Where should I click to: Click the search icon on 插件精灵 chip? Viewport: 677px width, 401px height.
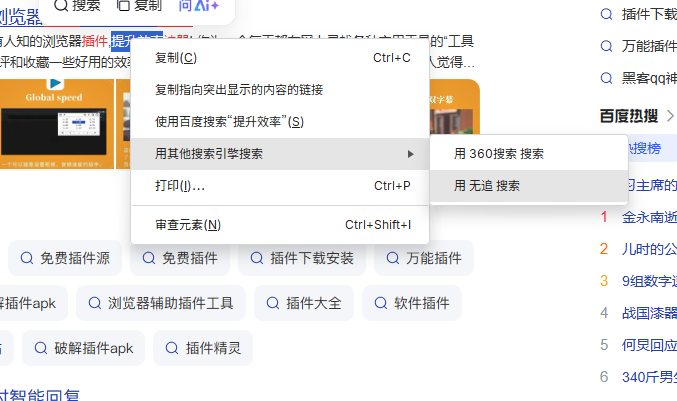(172, 348)
